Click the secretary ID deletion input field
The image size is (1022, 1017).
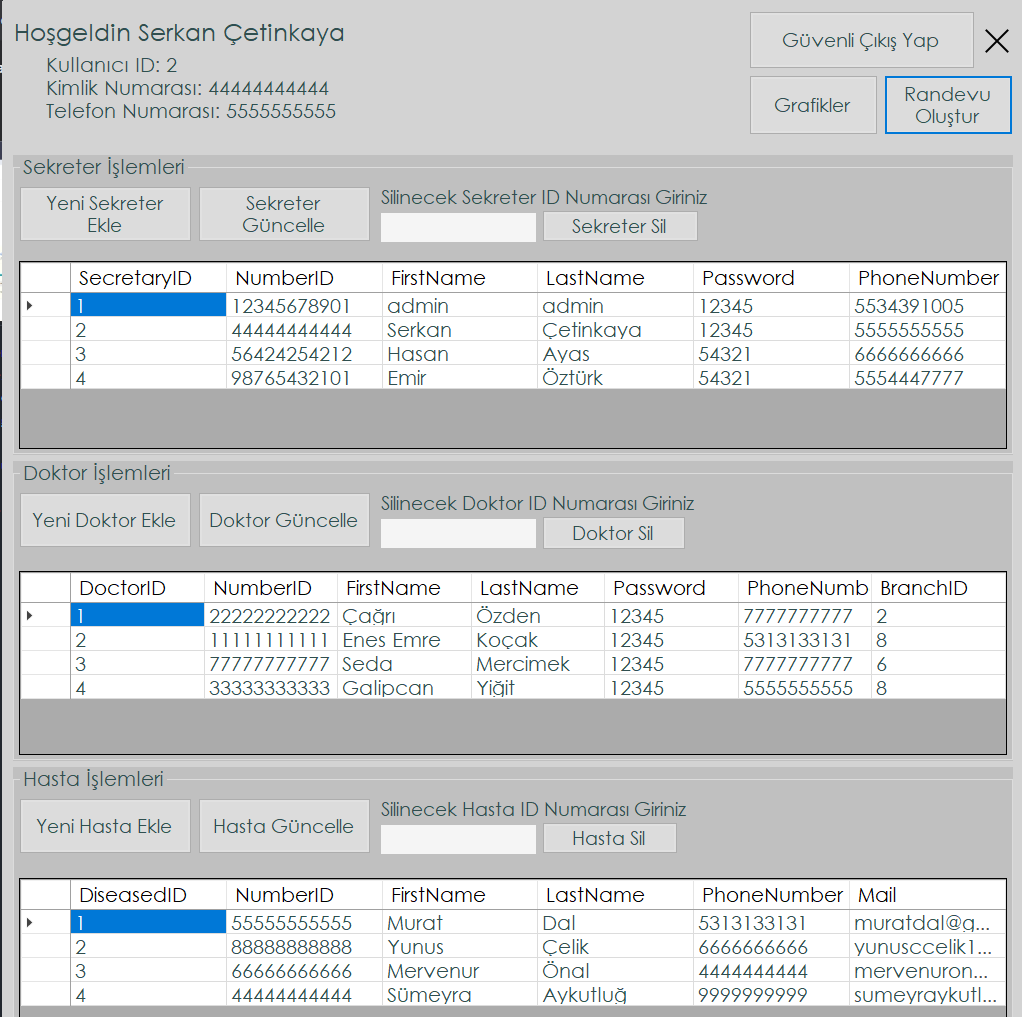click(x=457, y=227)
